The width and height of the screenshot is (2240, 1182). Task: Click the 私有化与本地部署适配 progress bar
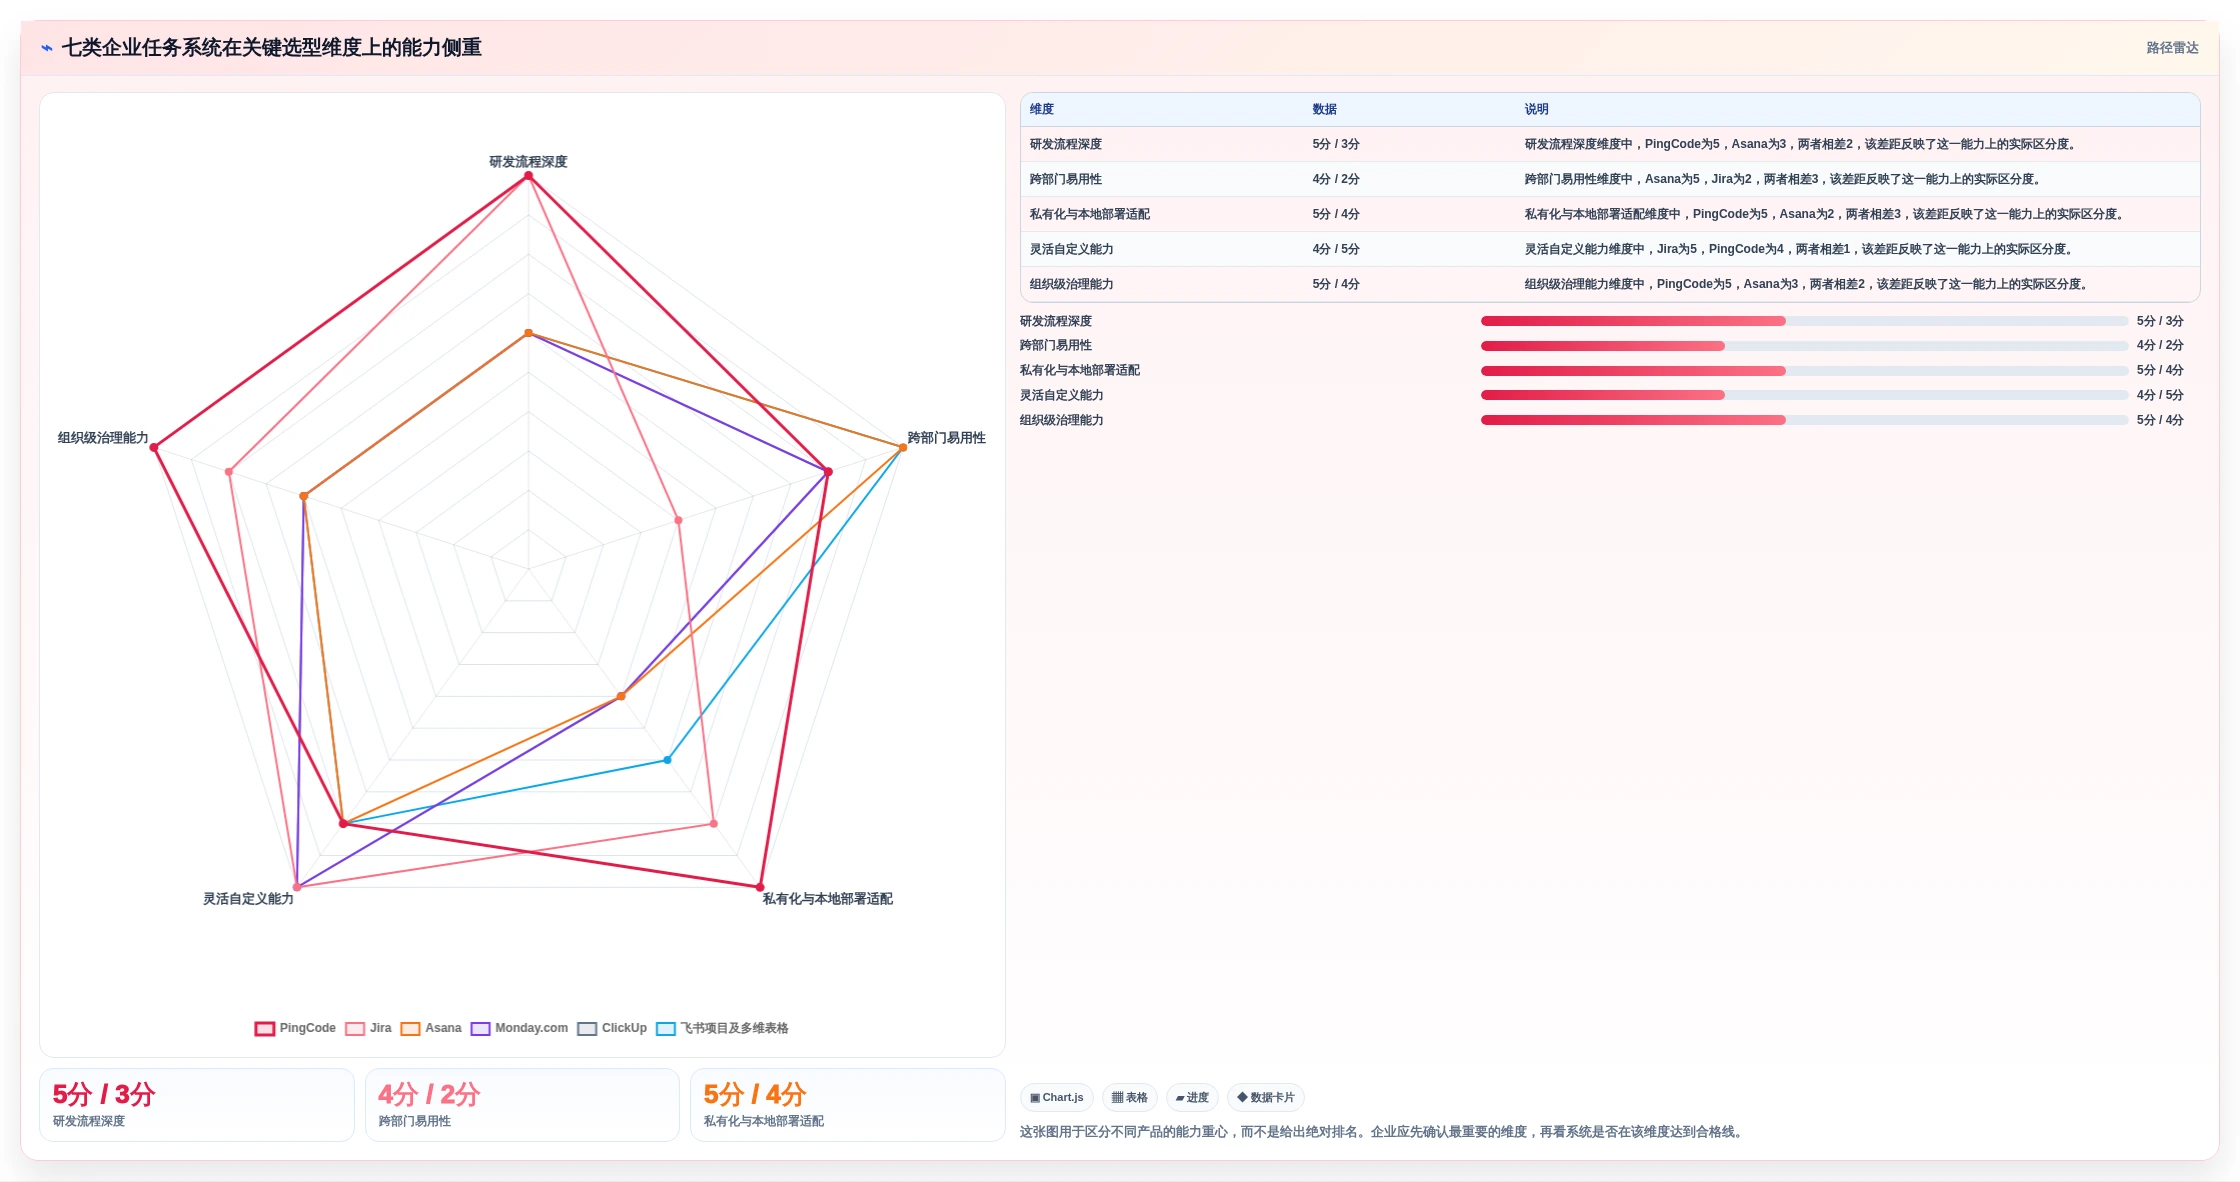coord(1804,371)
